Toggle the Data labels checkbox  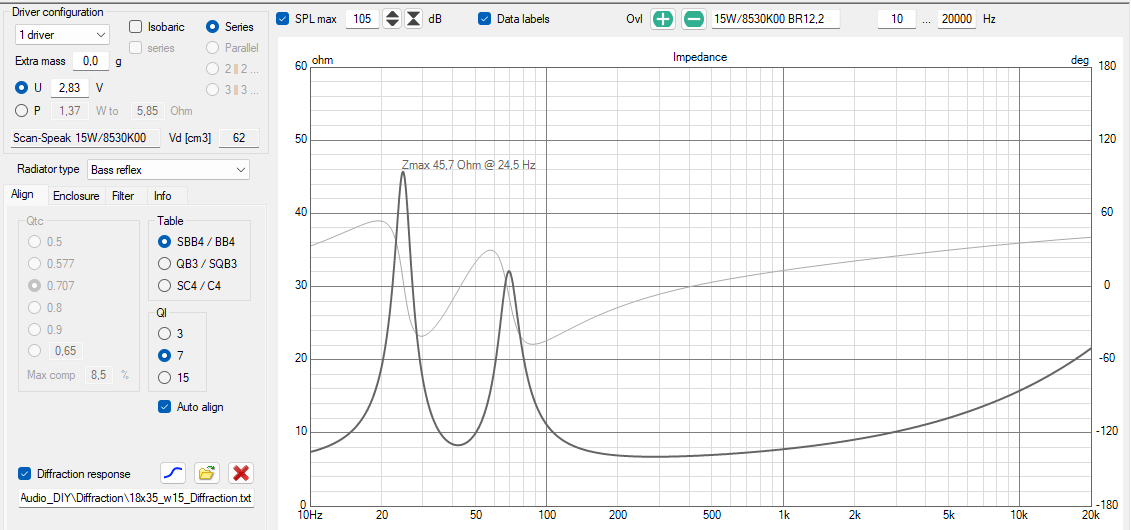485,19
